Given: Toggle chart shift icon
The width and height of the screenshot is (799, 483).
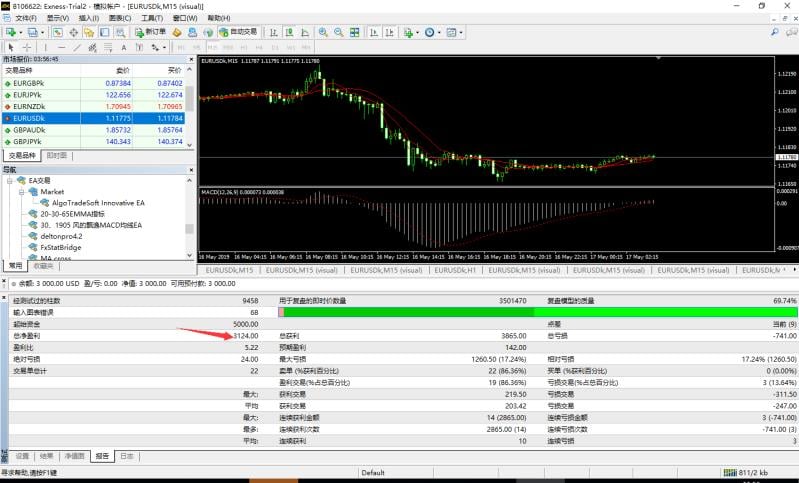Looking at the screenshot, I should tap(390, 32).
